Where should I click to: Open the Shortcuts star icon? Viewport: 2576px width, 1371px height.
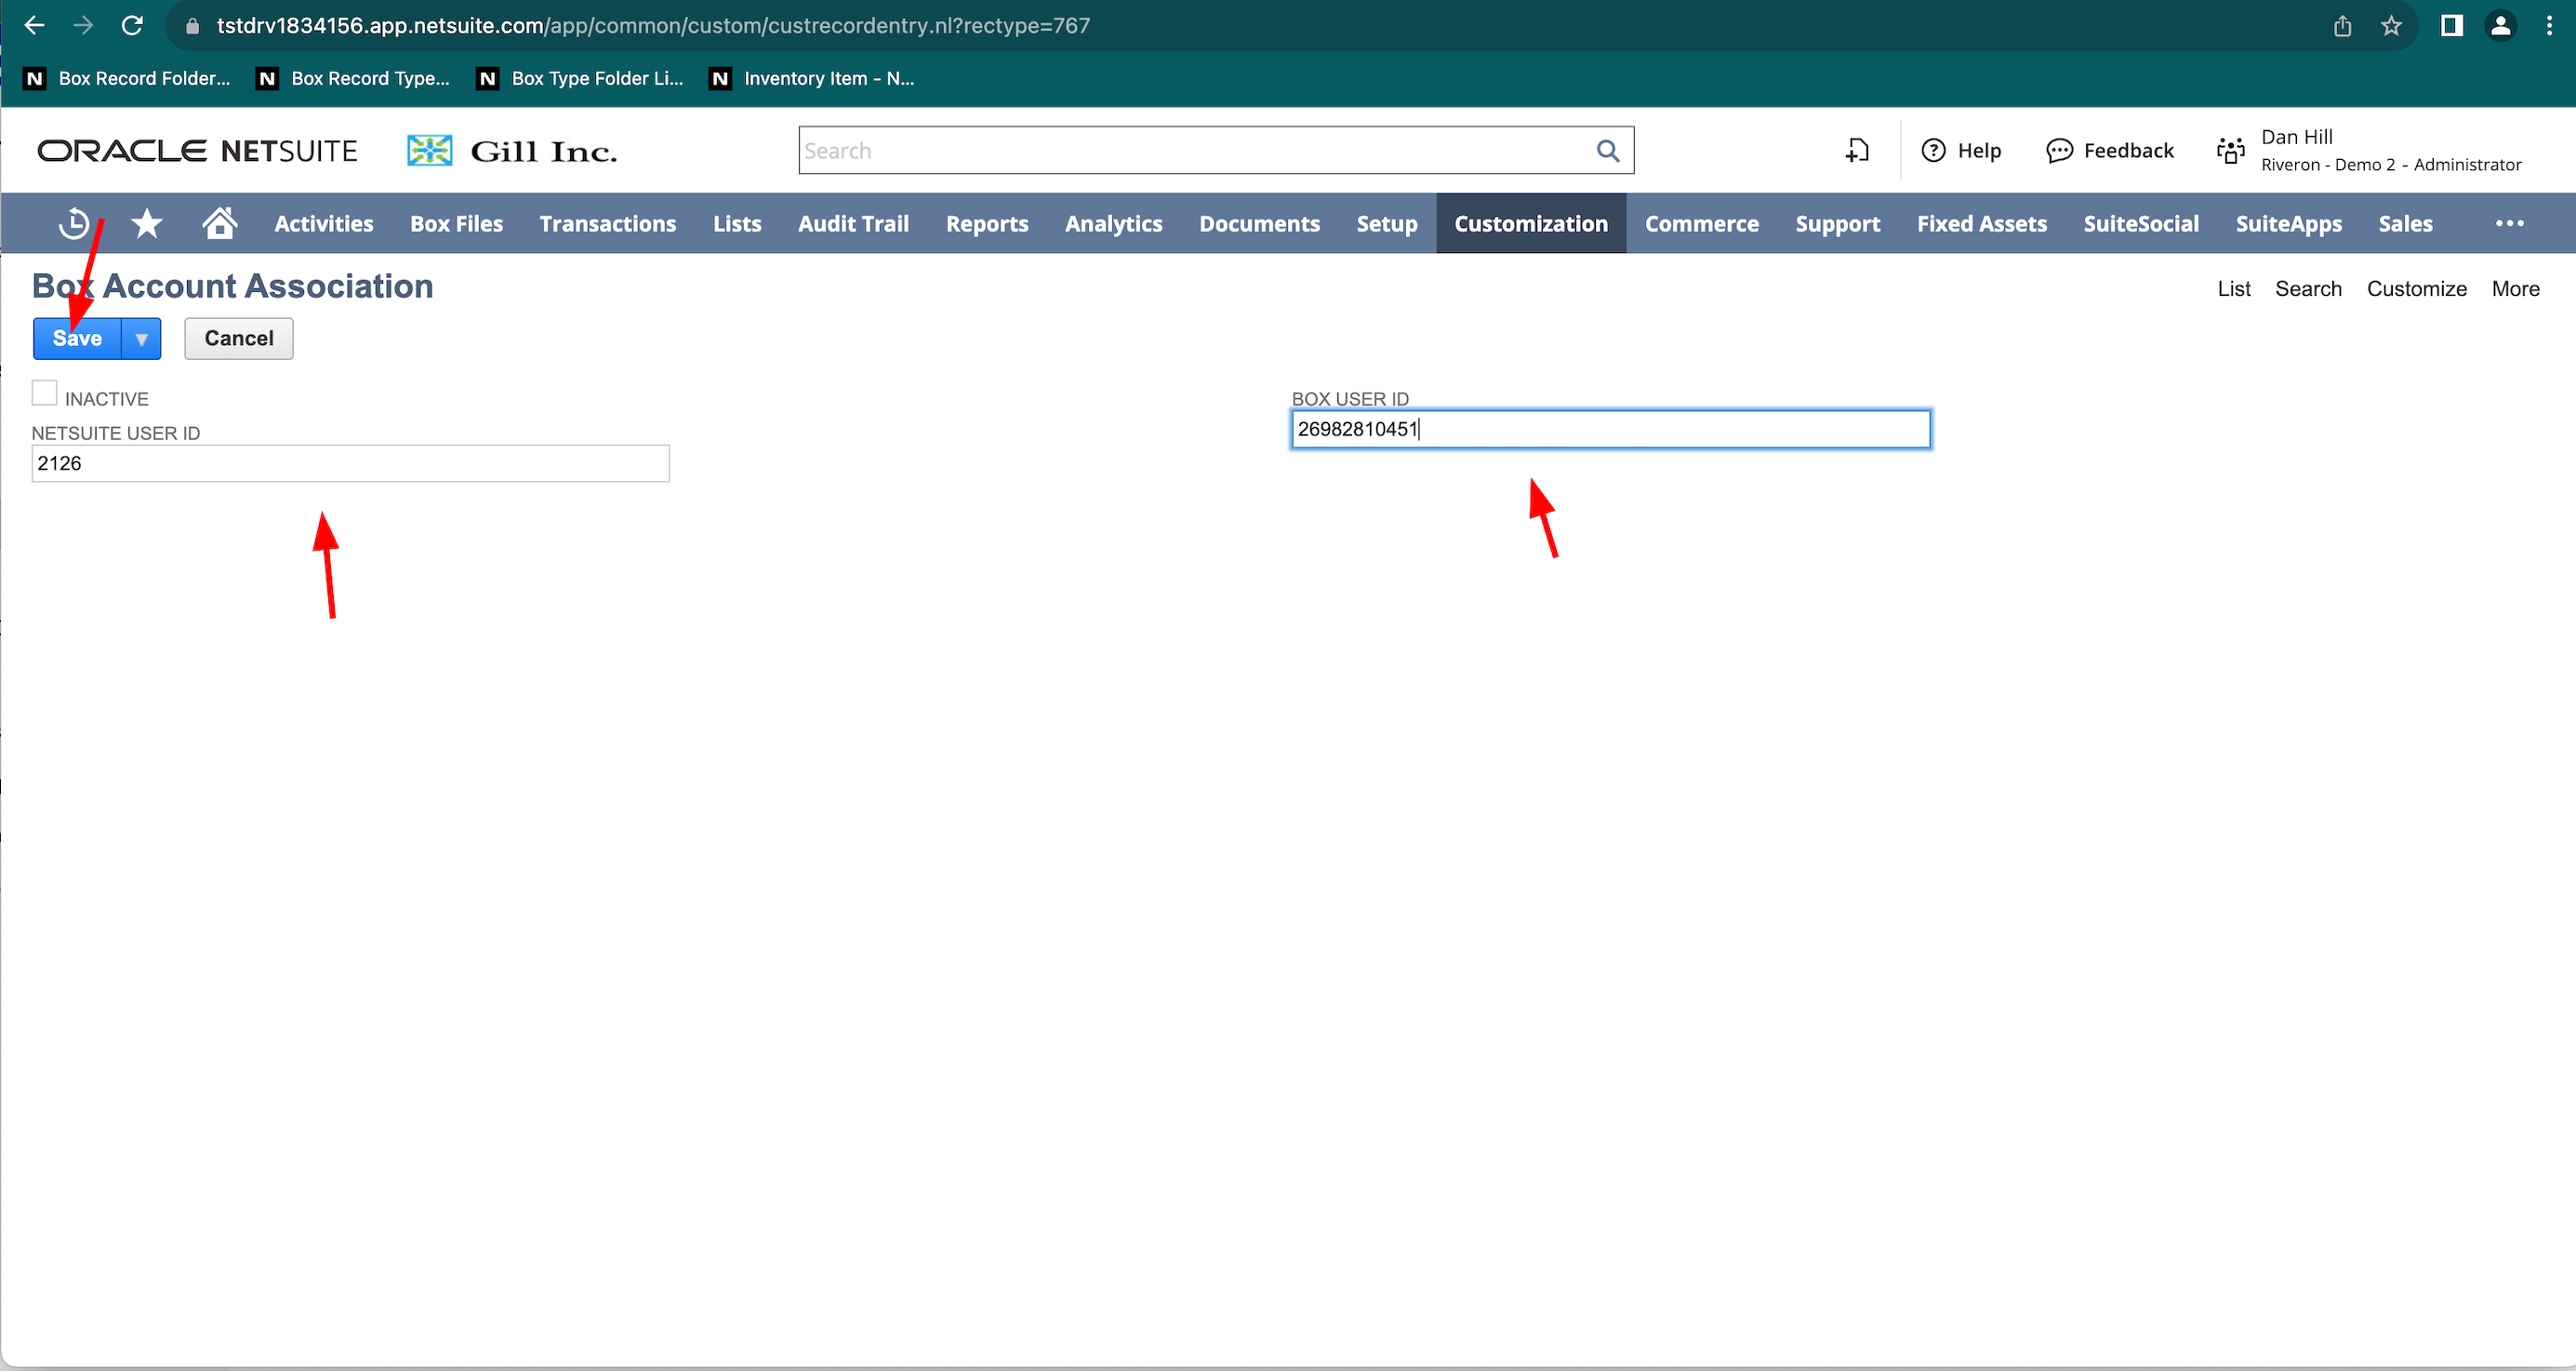(x=147, y=223)
